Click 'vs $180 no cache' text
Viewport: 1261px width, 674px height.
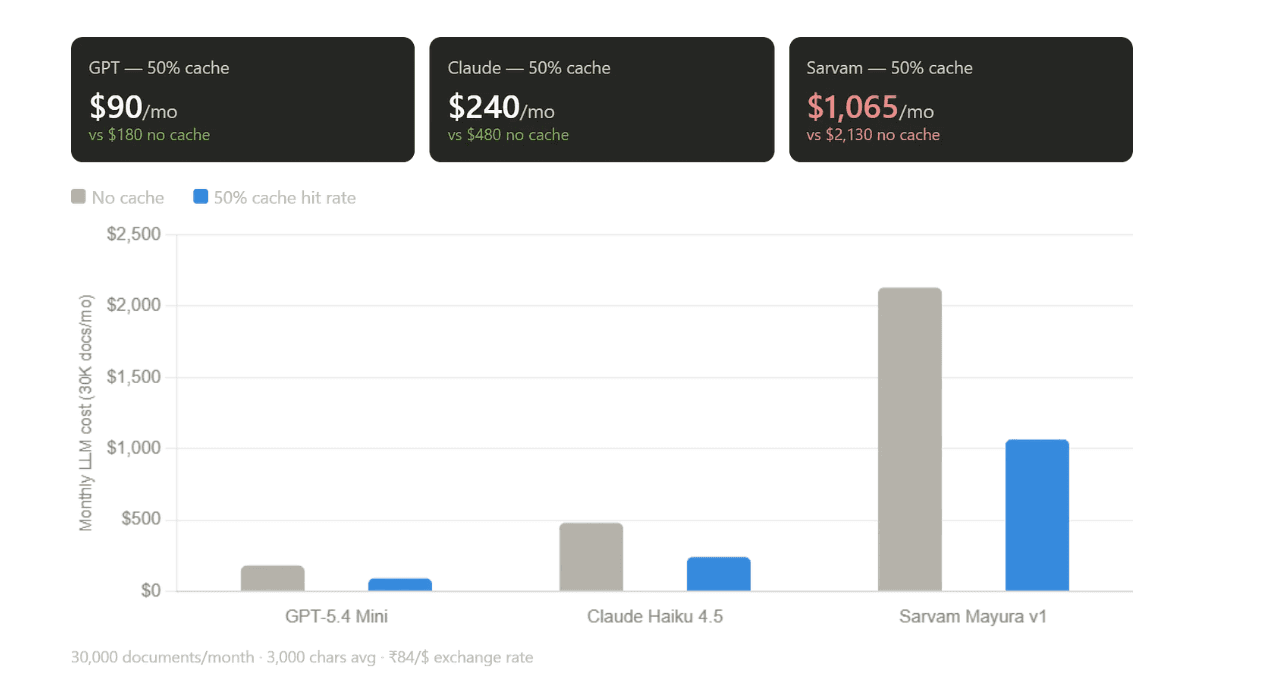149,135
